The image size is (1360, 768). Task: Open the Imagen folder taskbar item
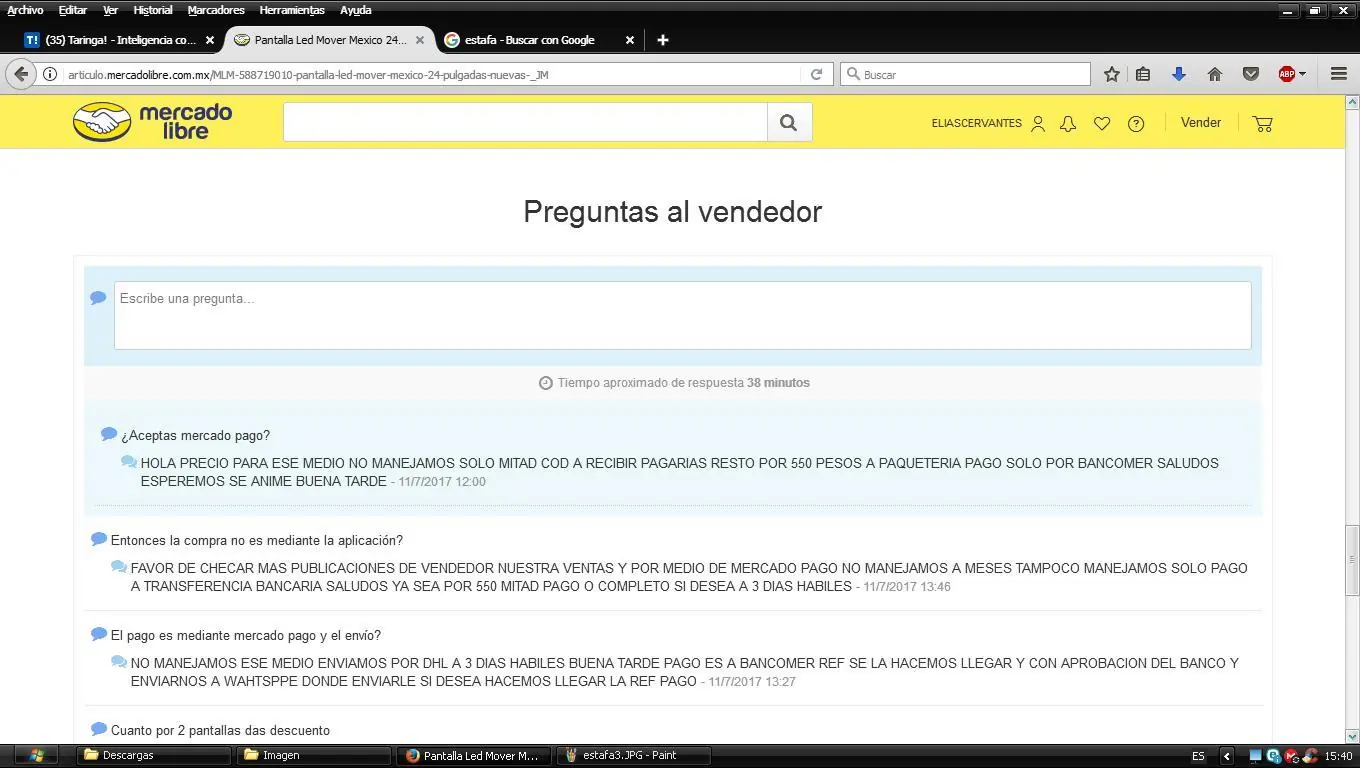[313, 755]
